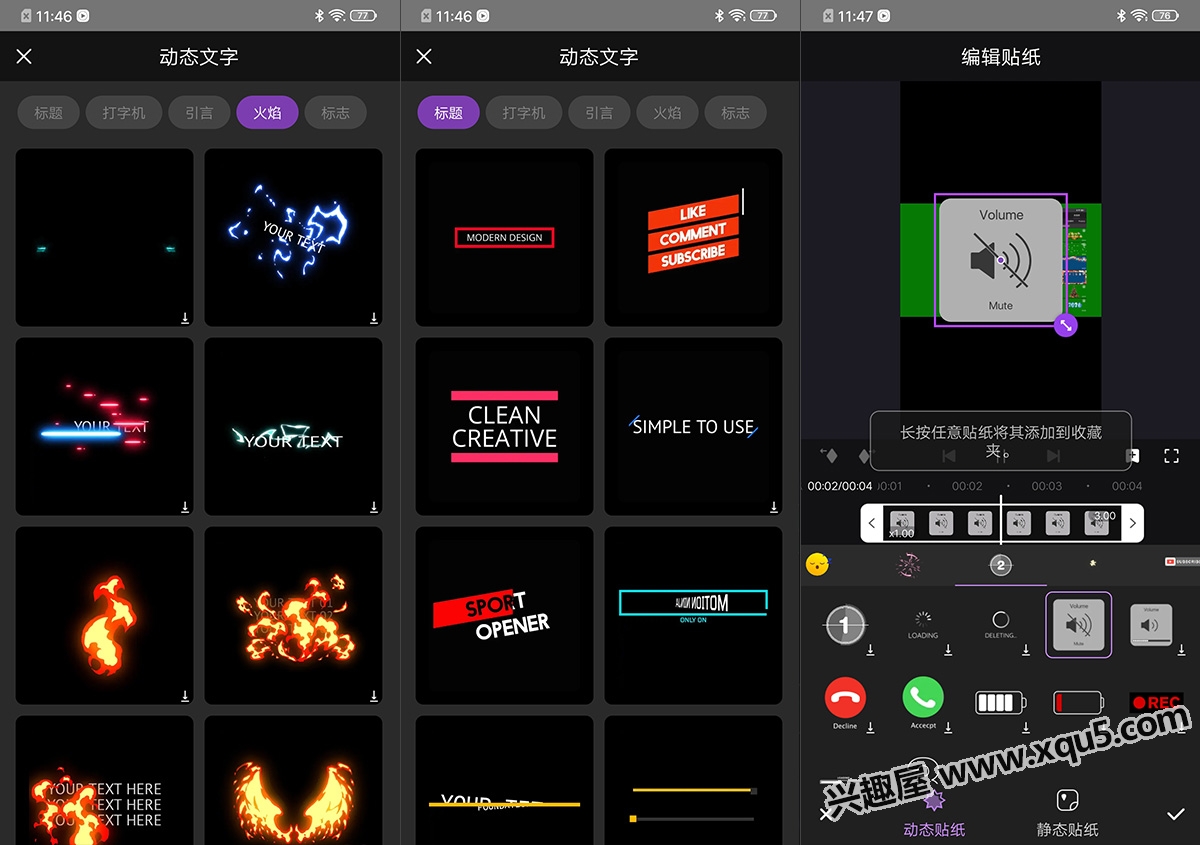
Task: Select the Volume Mute sticker in preview
Action: 1001,260
